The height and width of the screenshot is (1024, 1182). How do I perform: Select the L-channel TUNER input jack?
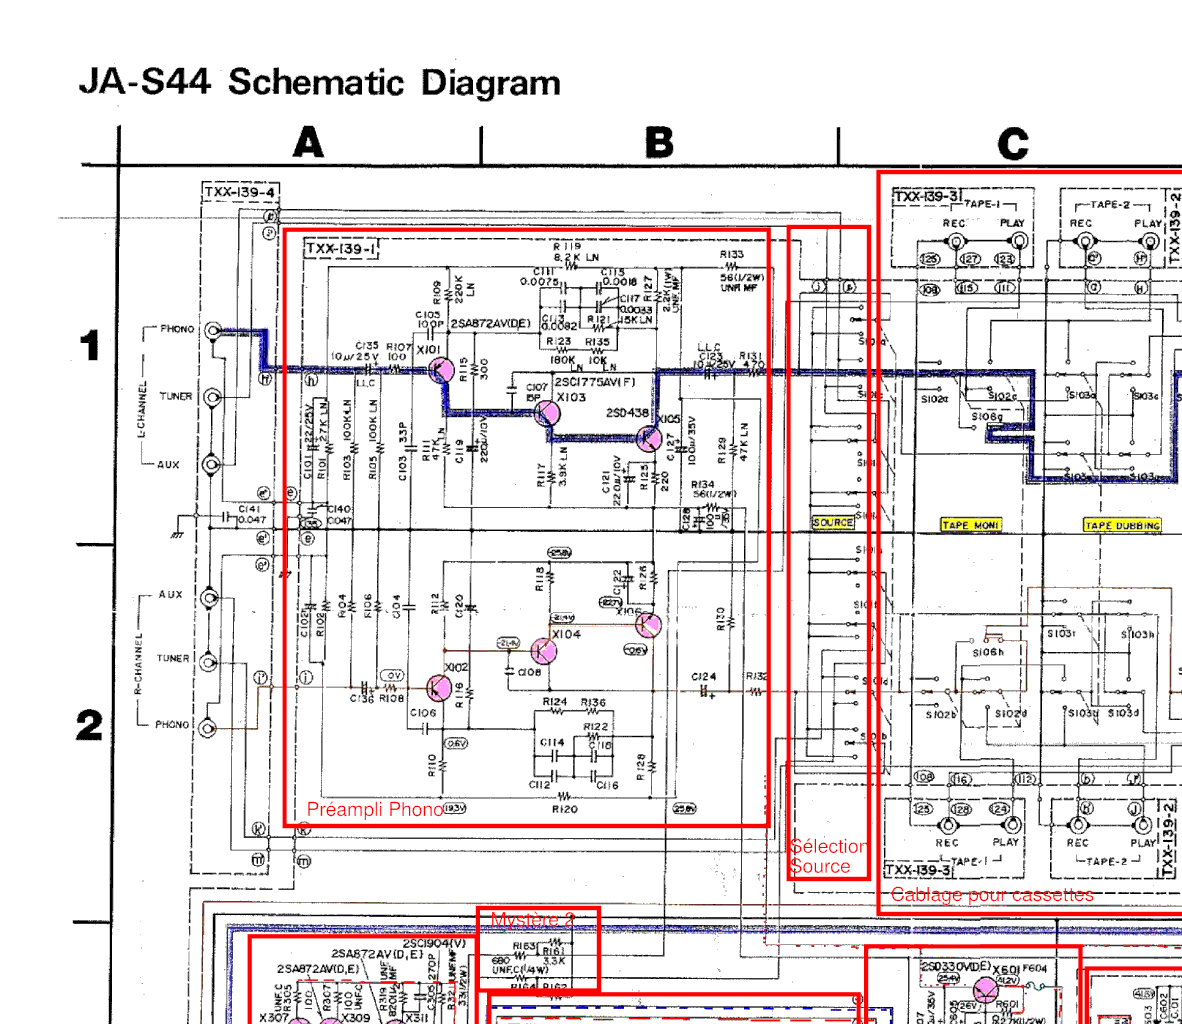click(213, 397)
